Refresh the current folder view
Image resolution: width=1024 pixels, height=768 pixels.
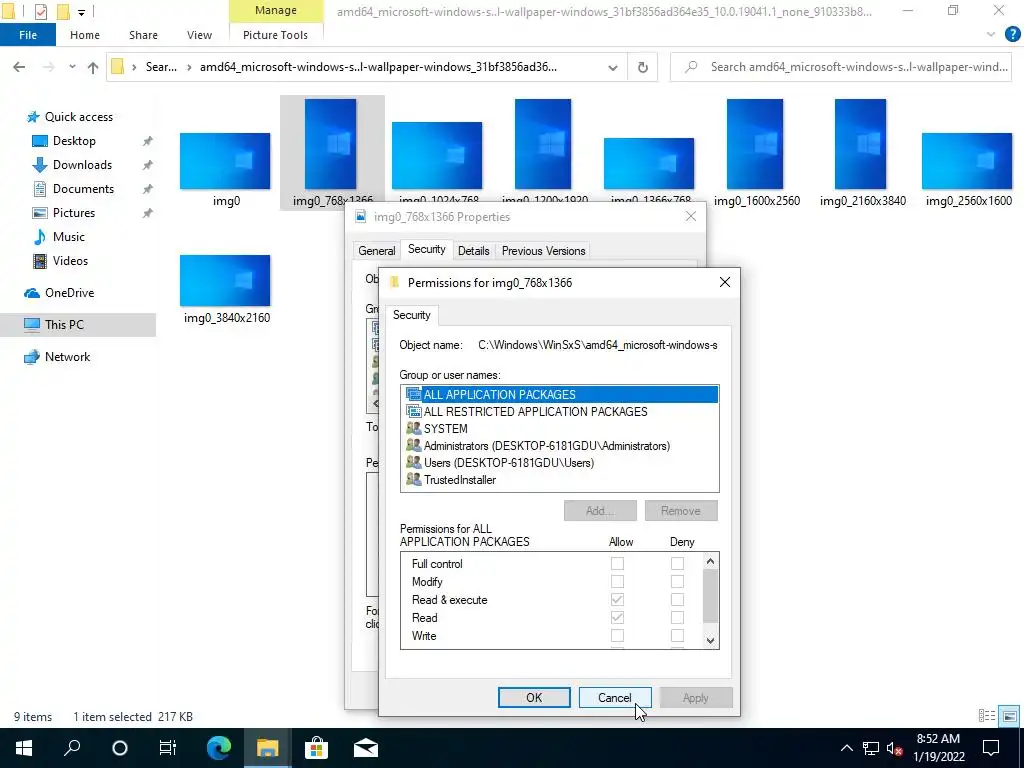coord(643,67)
